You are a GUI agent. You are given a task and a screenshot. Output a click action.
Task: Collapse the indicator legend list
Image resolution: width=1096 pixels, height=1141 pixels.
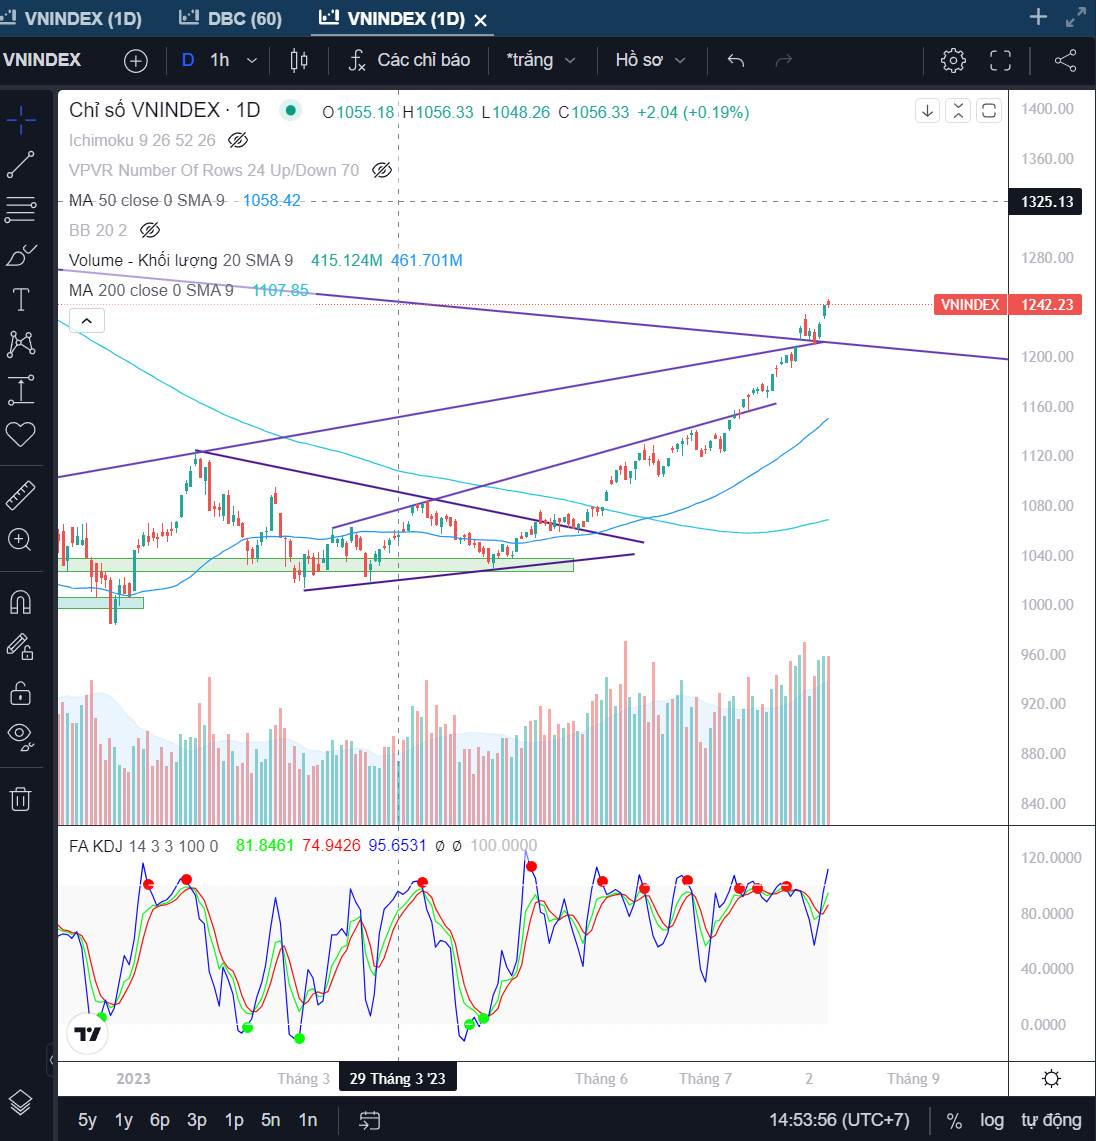coord(87,321)
